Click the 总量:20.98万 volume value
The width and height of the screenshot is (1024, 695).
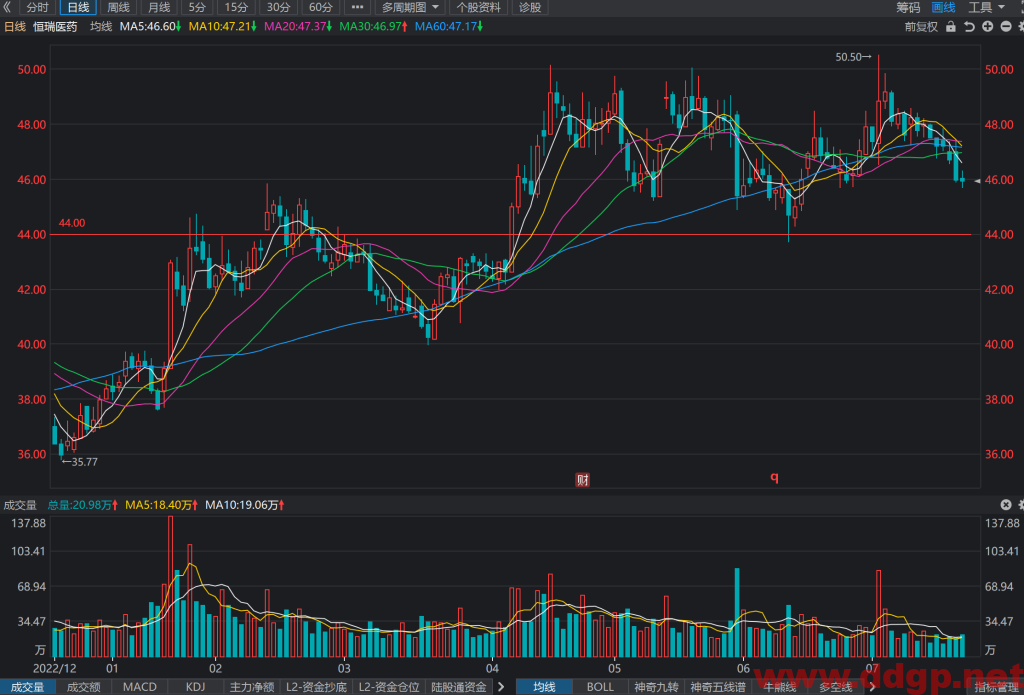83,505
